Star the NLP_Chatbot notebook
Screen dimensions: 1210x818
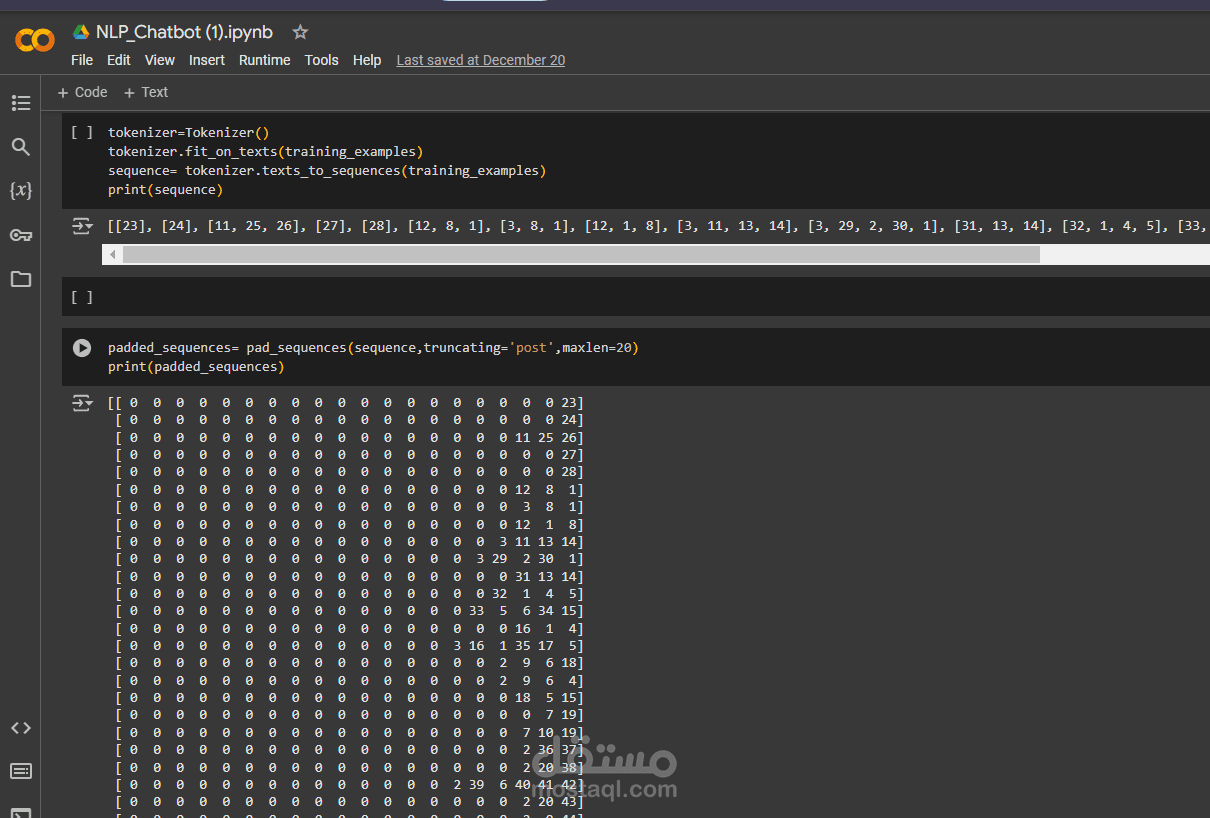(x=300, y=32)
